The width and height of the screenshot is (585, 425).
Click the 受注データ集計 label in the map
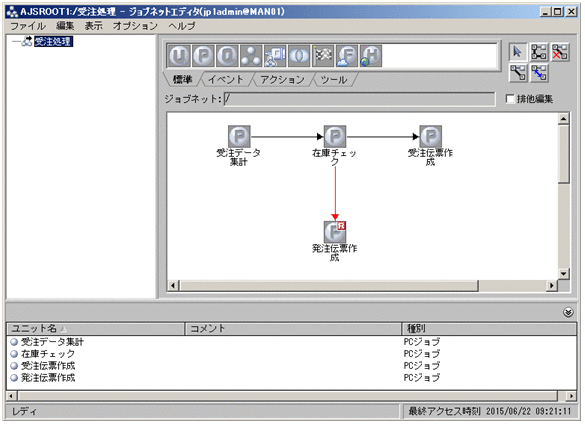click(x=238, y=157)
